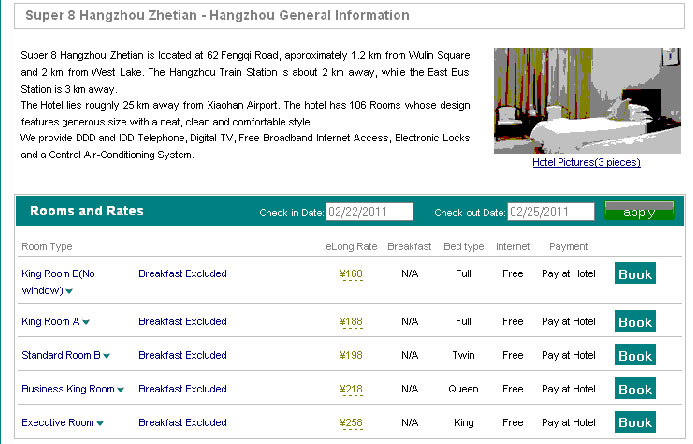The height and width of the screenshot is (444, 693).
Task: Click the Rooms and Rates heading
Action: pos(87,211)
